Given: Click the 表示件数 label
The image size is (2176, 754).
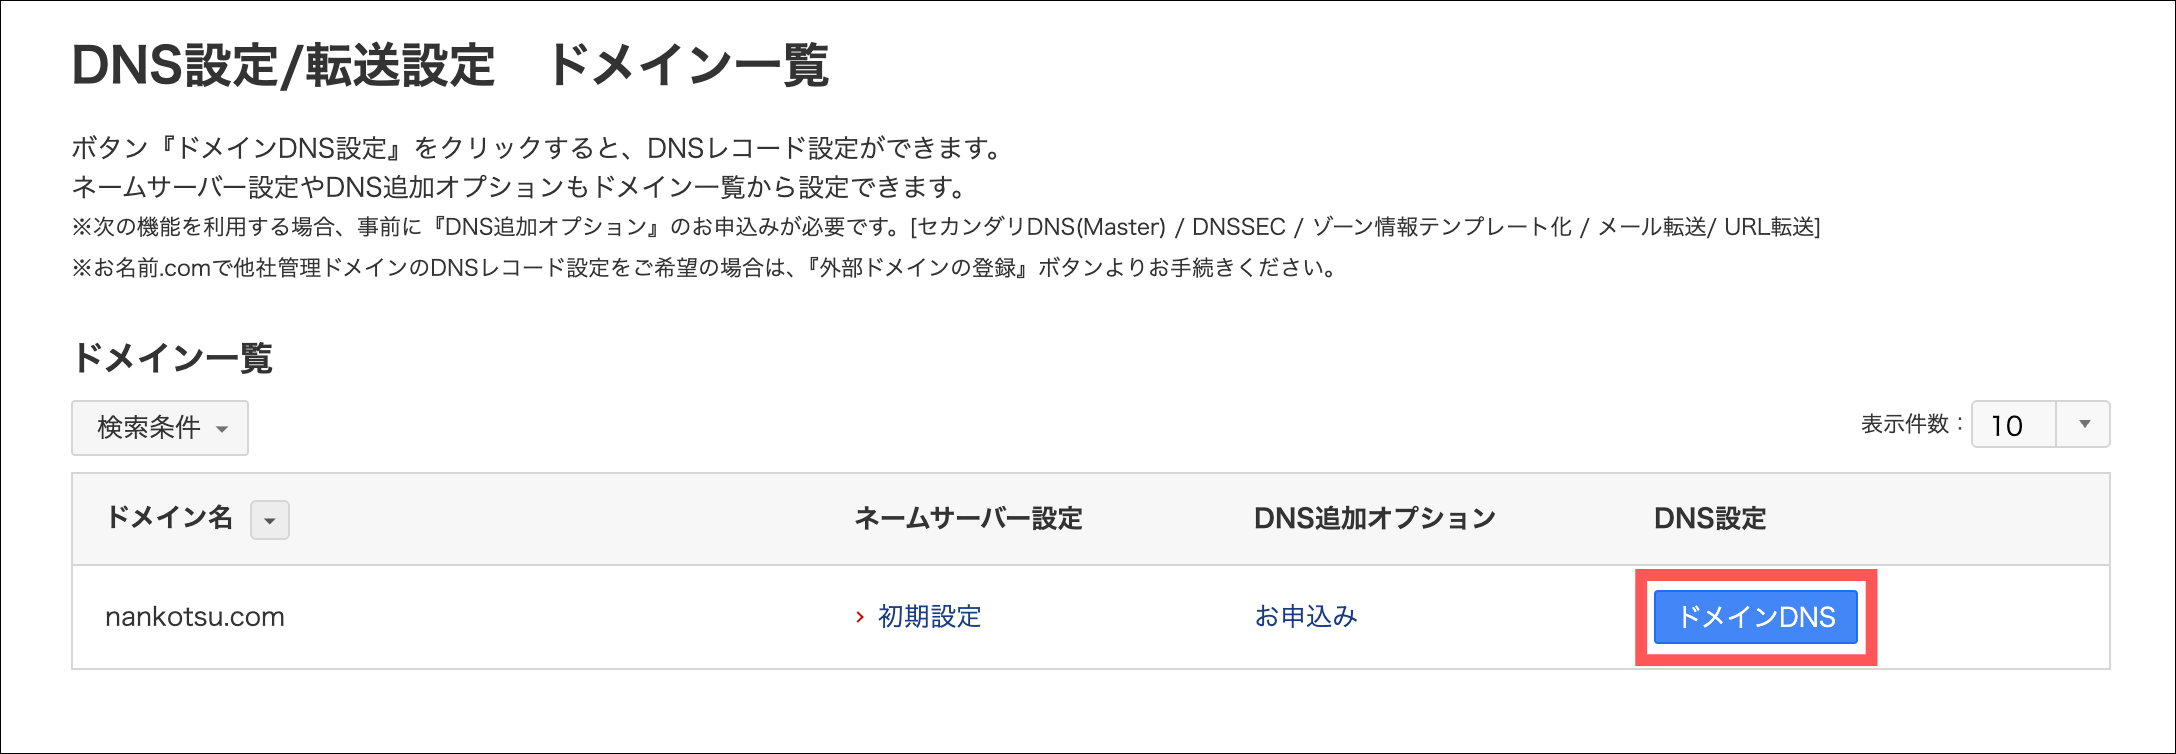Looking at the screenshot, I should (1910, 425).
